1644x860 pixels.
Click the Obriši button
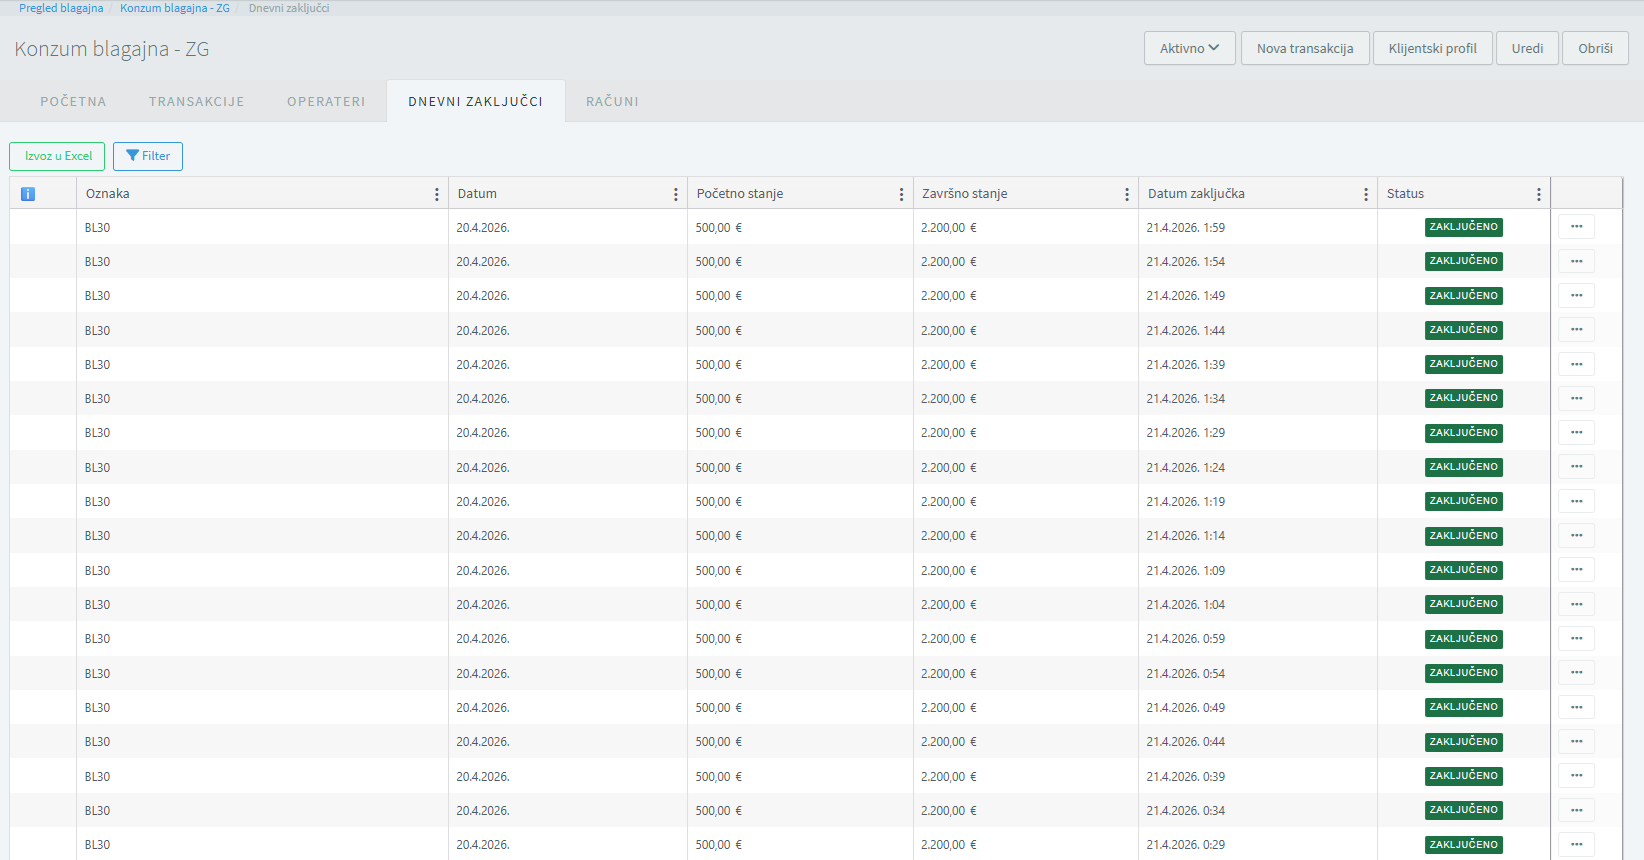click(1595, 48)
